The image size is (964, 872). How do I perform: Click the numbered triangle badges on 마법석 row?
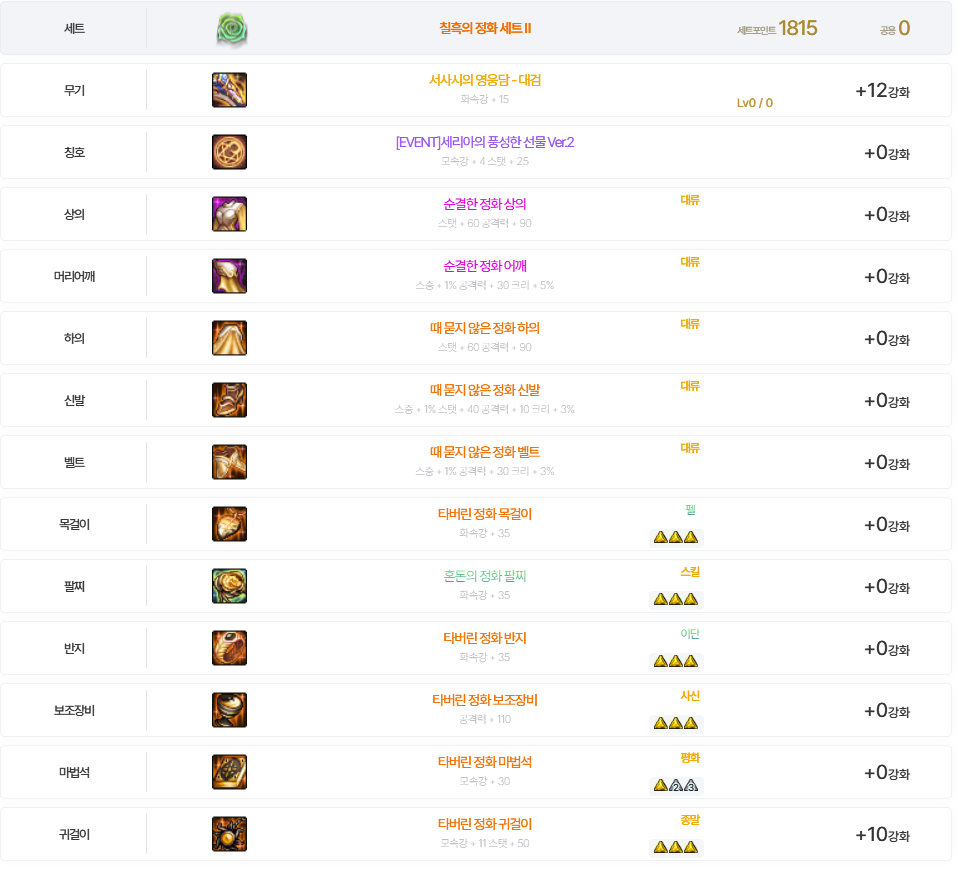point(676,786)
